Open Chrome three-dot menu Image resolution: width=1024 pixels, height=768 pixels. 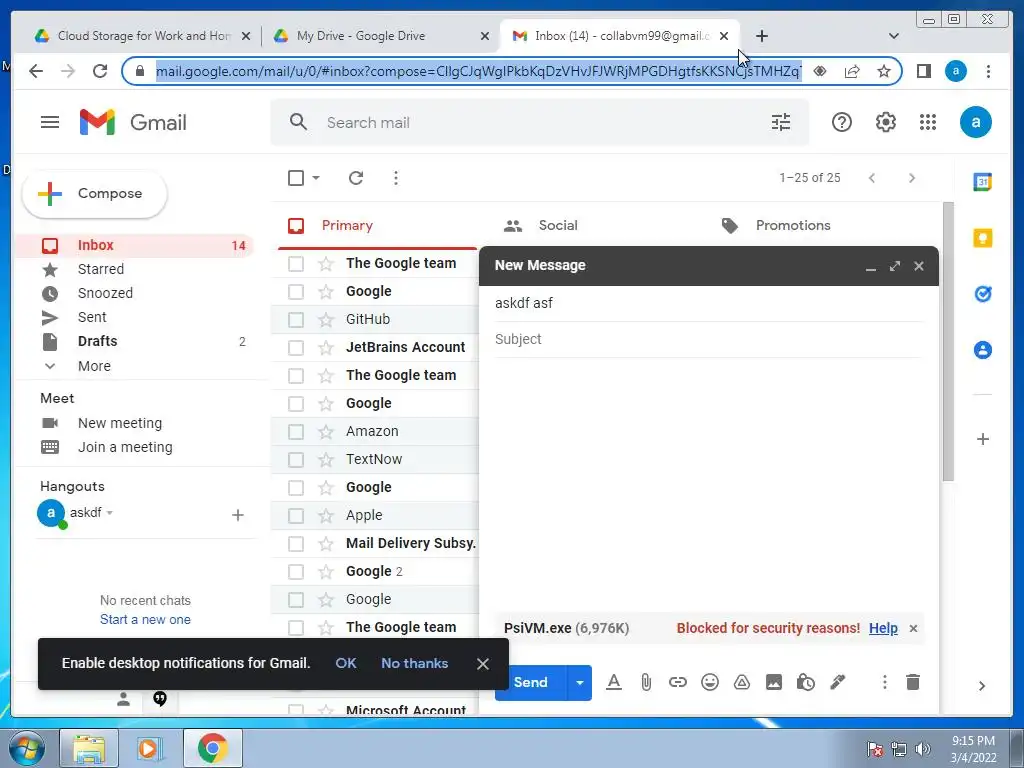[988, 71]
